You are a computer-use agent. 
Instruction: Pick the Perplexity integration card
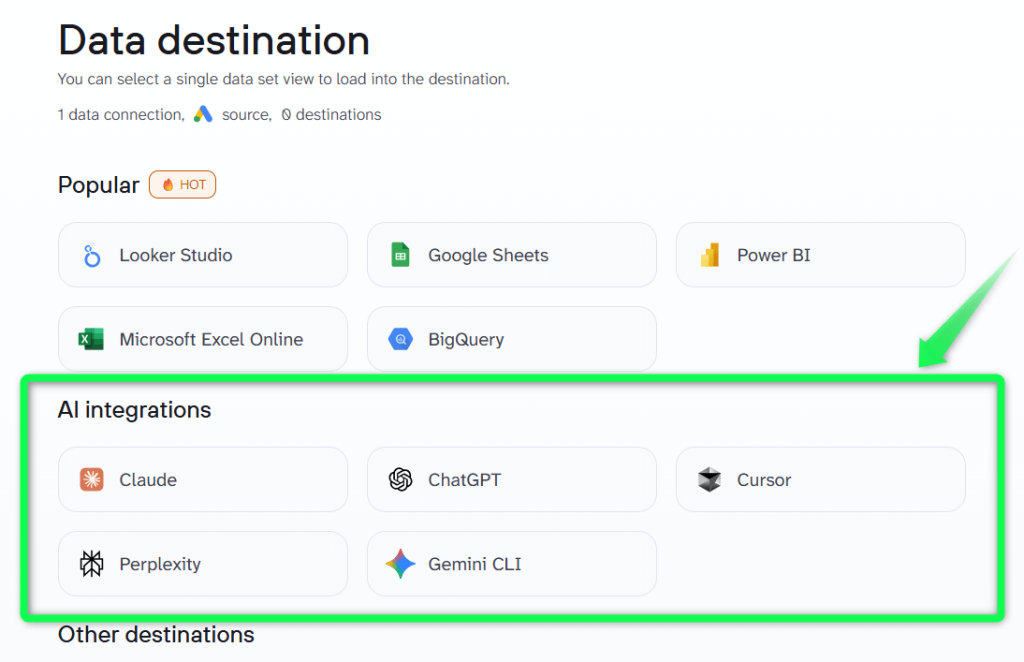(202, 563)
